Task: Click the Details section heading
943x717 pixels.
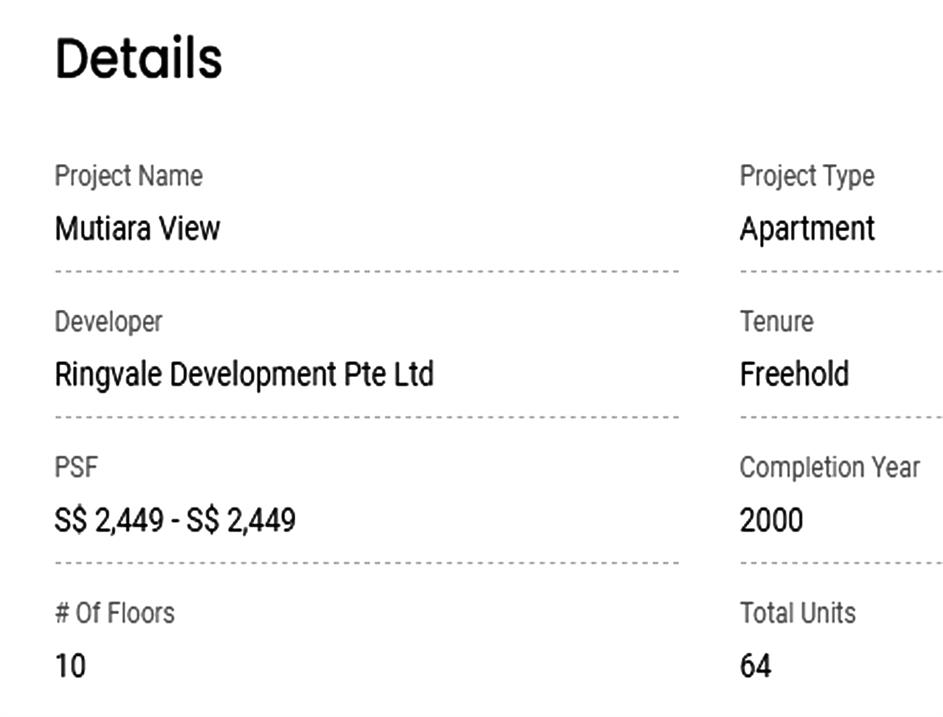Action: (138, 58)
